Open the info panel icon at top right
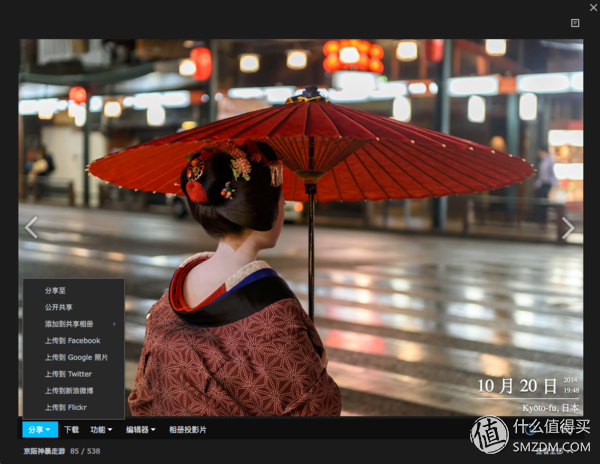The width and height of the screenshot is (600, 464). point(575,22)
